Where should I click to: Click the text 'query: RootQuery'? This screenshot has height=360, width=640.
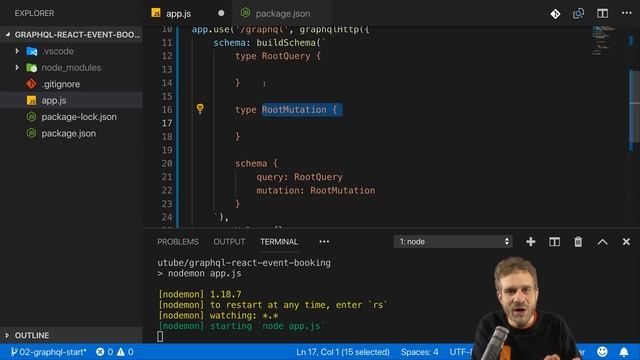pos(299,177)
